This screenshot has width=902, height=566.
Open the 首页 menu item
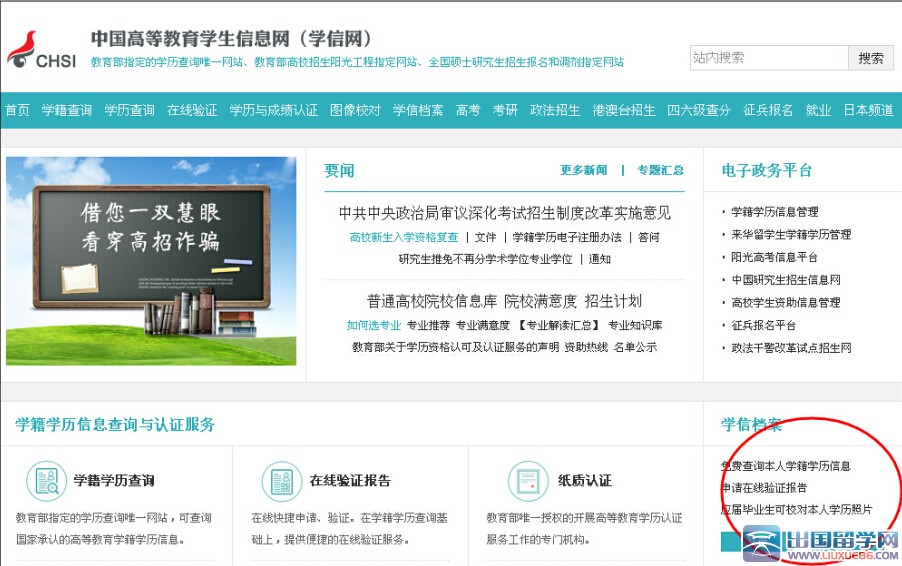17,110
